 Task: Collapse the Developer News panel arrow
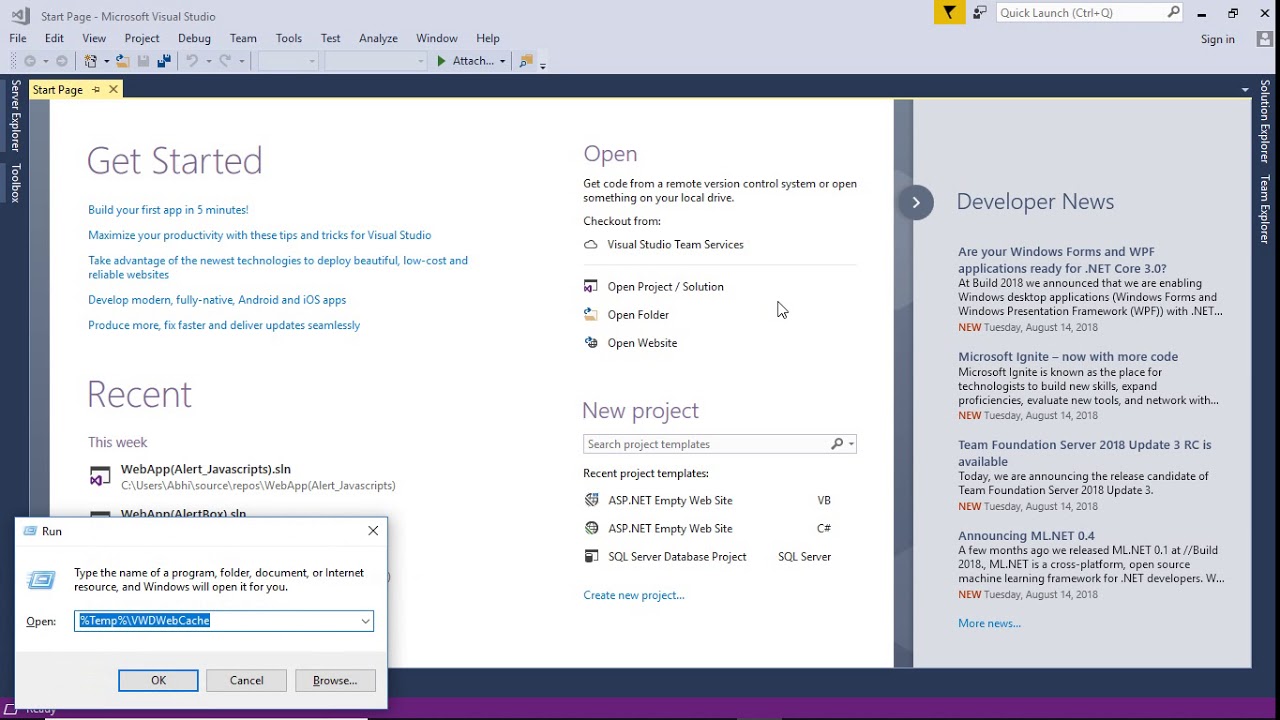(915, 202)
